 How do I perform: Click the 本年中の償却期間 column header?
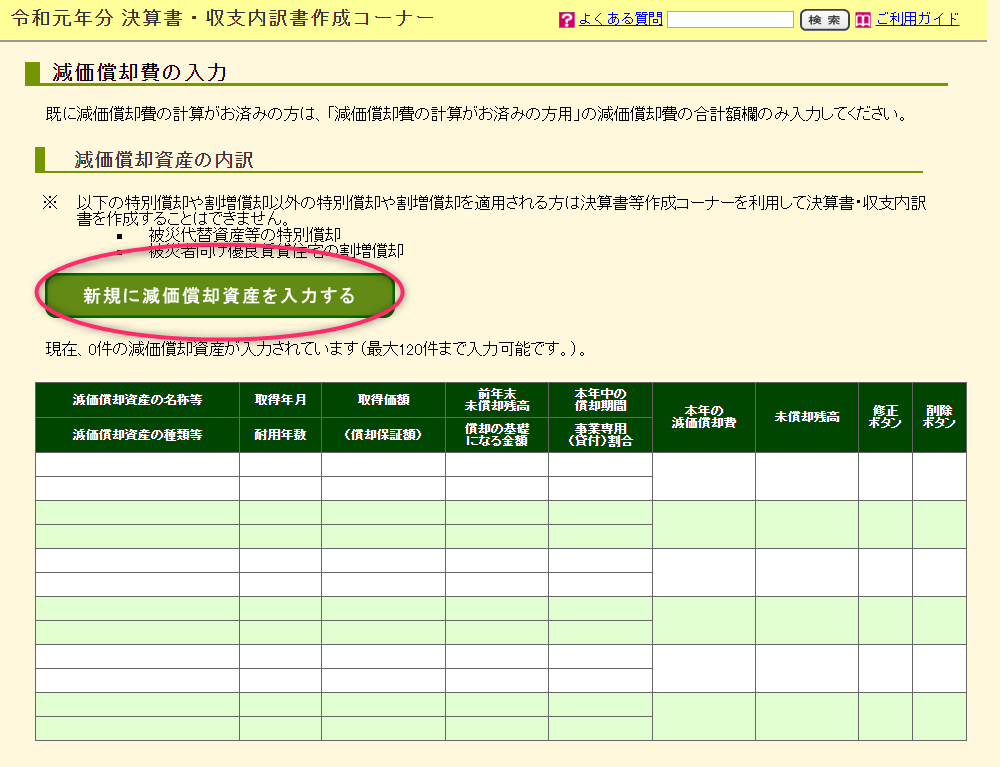coord(600,400)
